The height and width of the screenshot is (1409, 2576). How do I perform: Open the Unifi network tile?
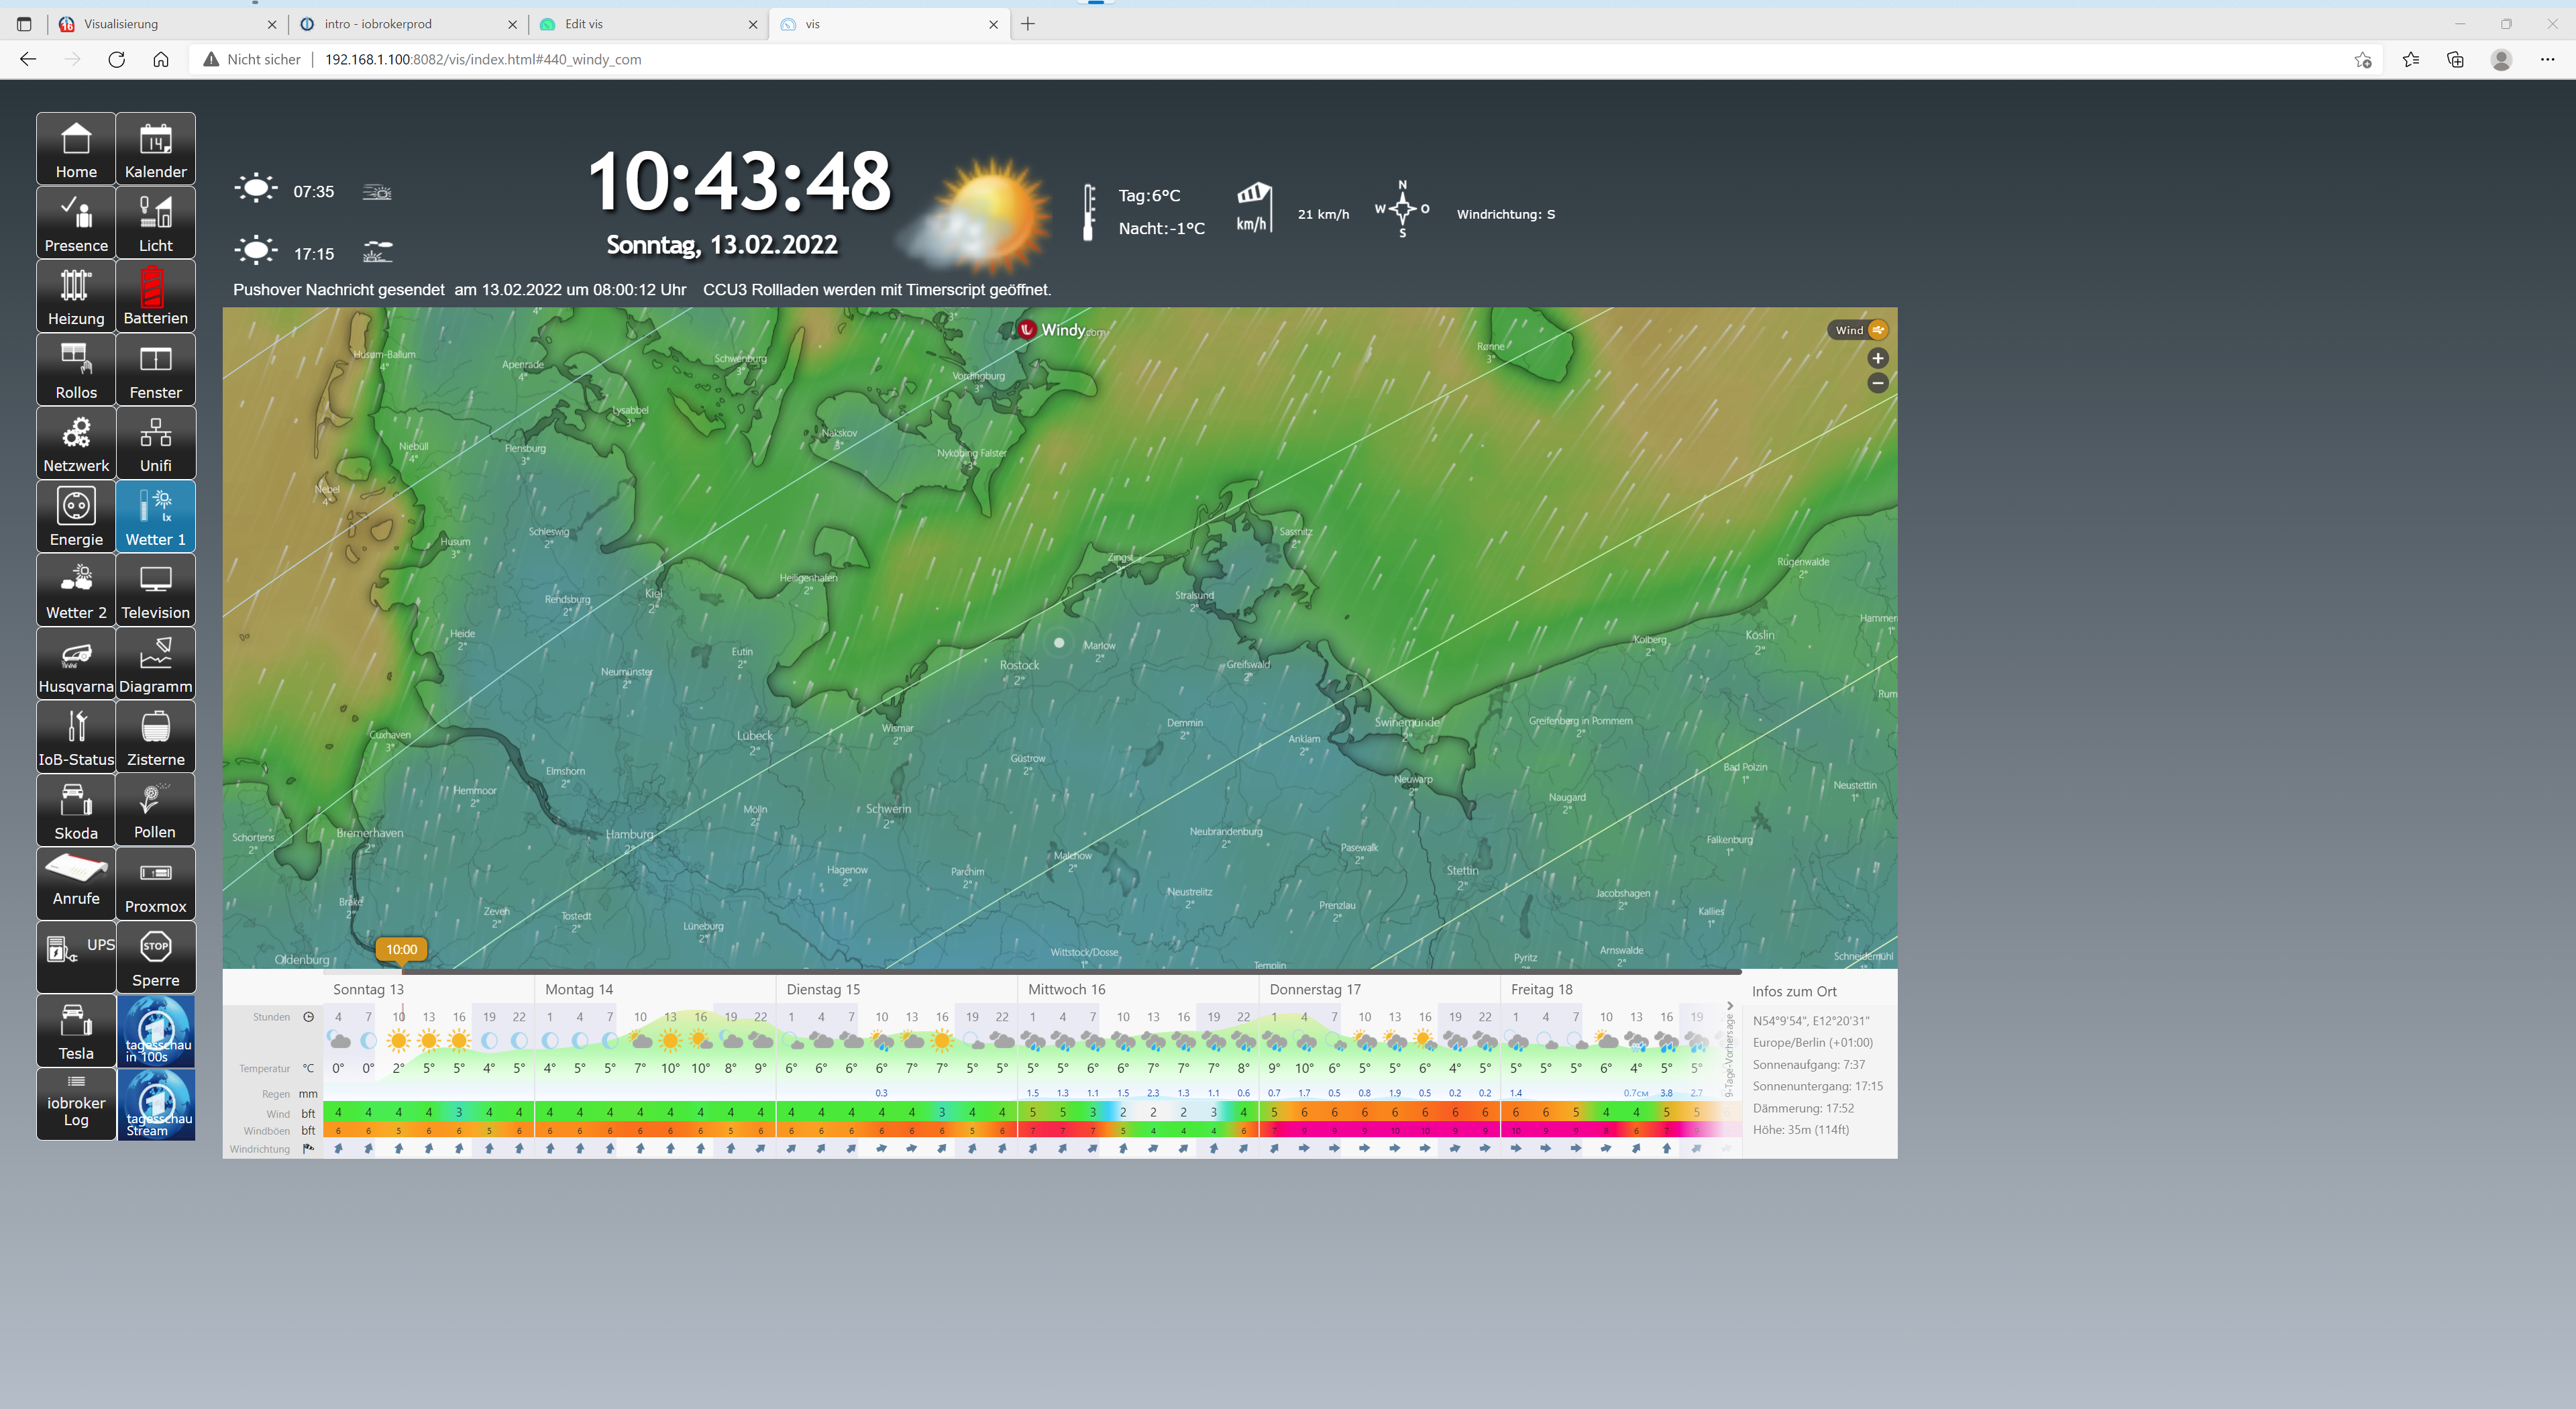[x=155, y=443]
